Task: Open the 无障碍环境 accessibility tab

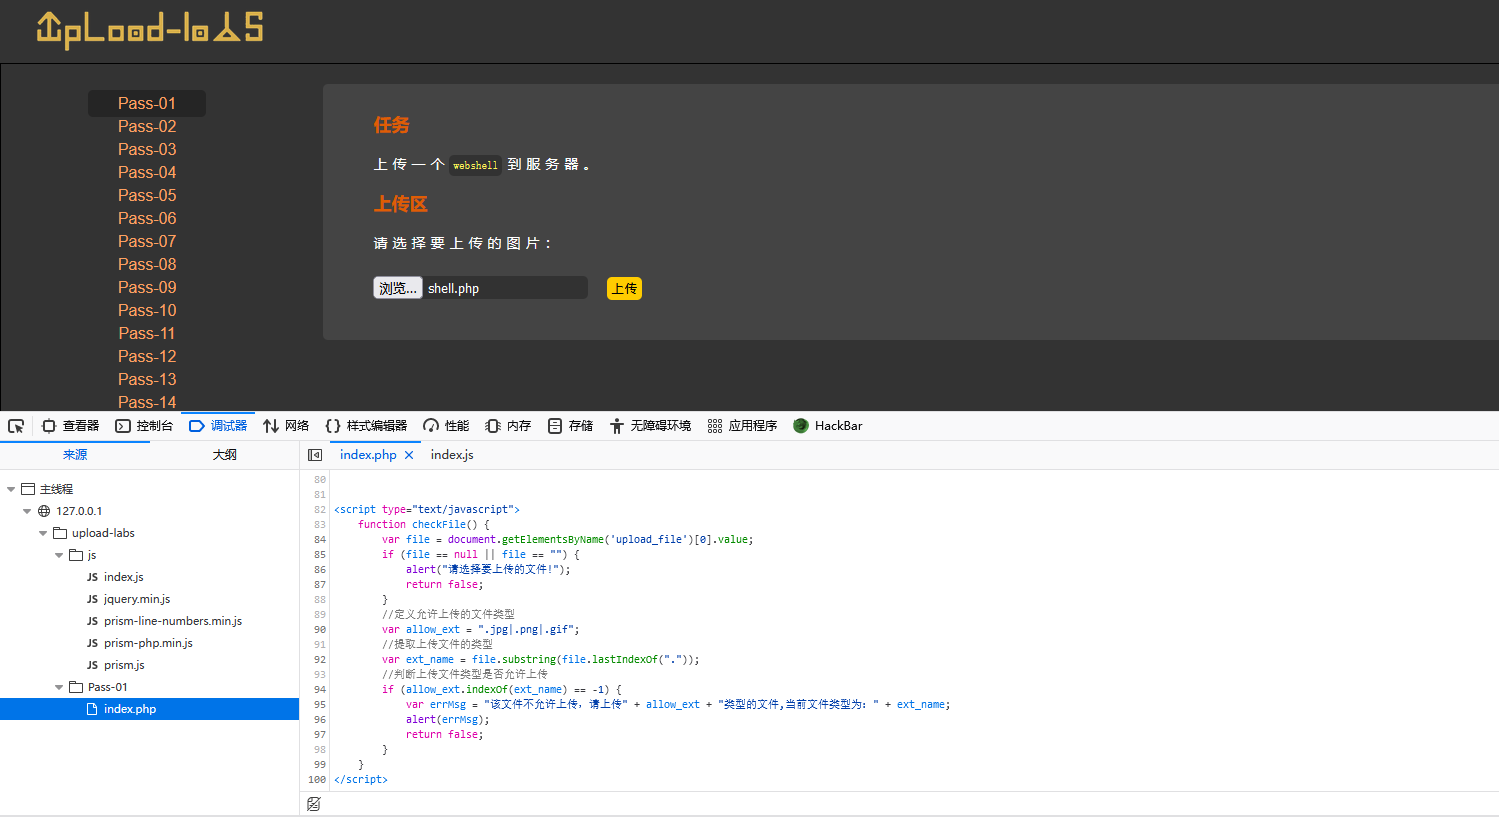Action: [x=650, y=426]
